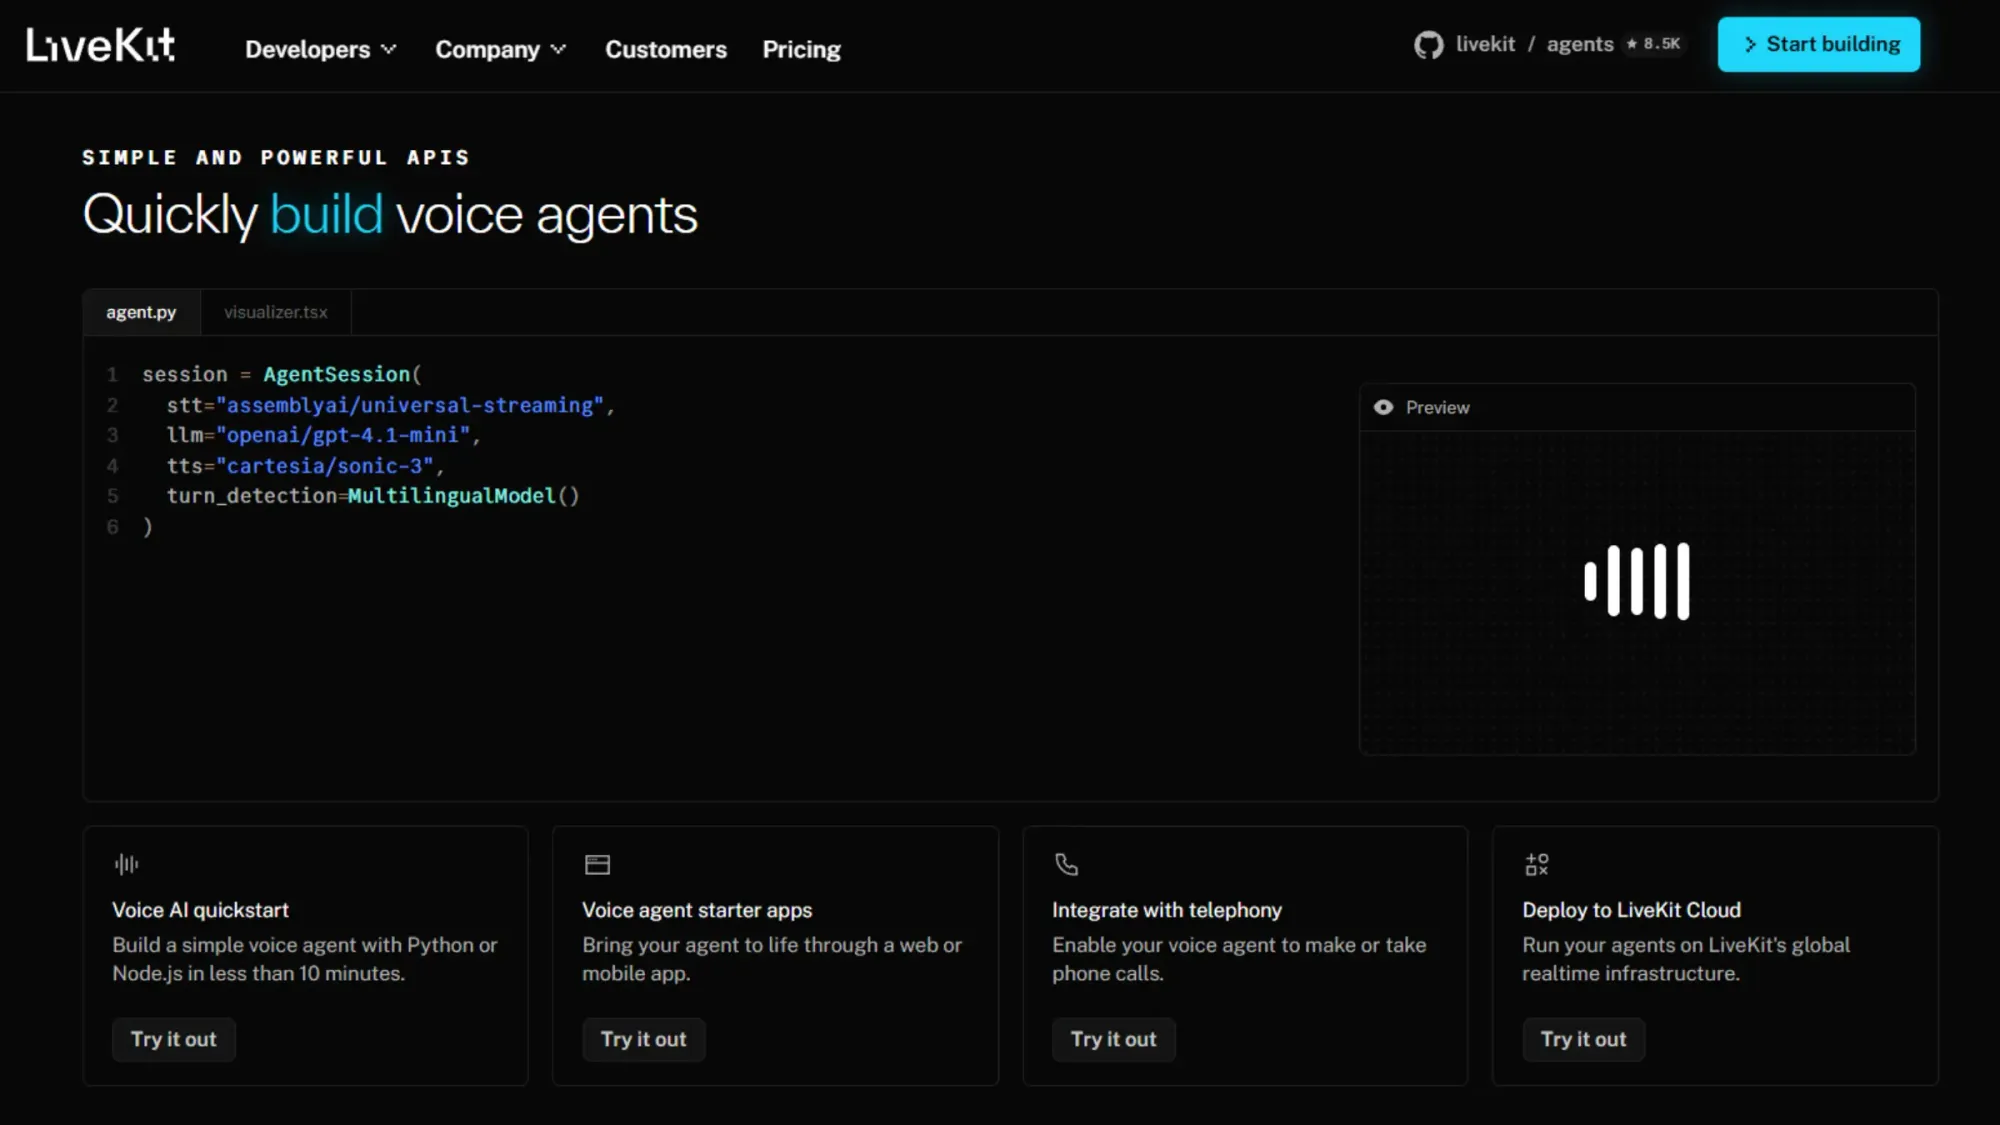
Task: Click Try it out under Integrate with telephony
Action: tap(1113, 1039)
